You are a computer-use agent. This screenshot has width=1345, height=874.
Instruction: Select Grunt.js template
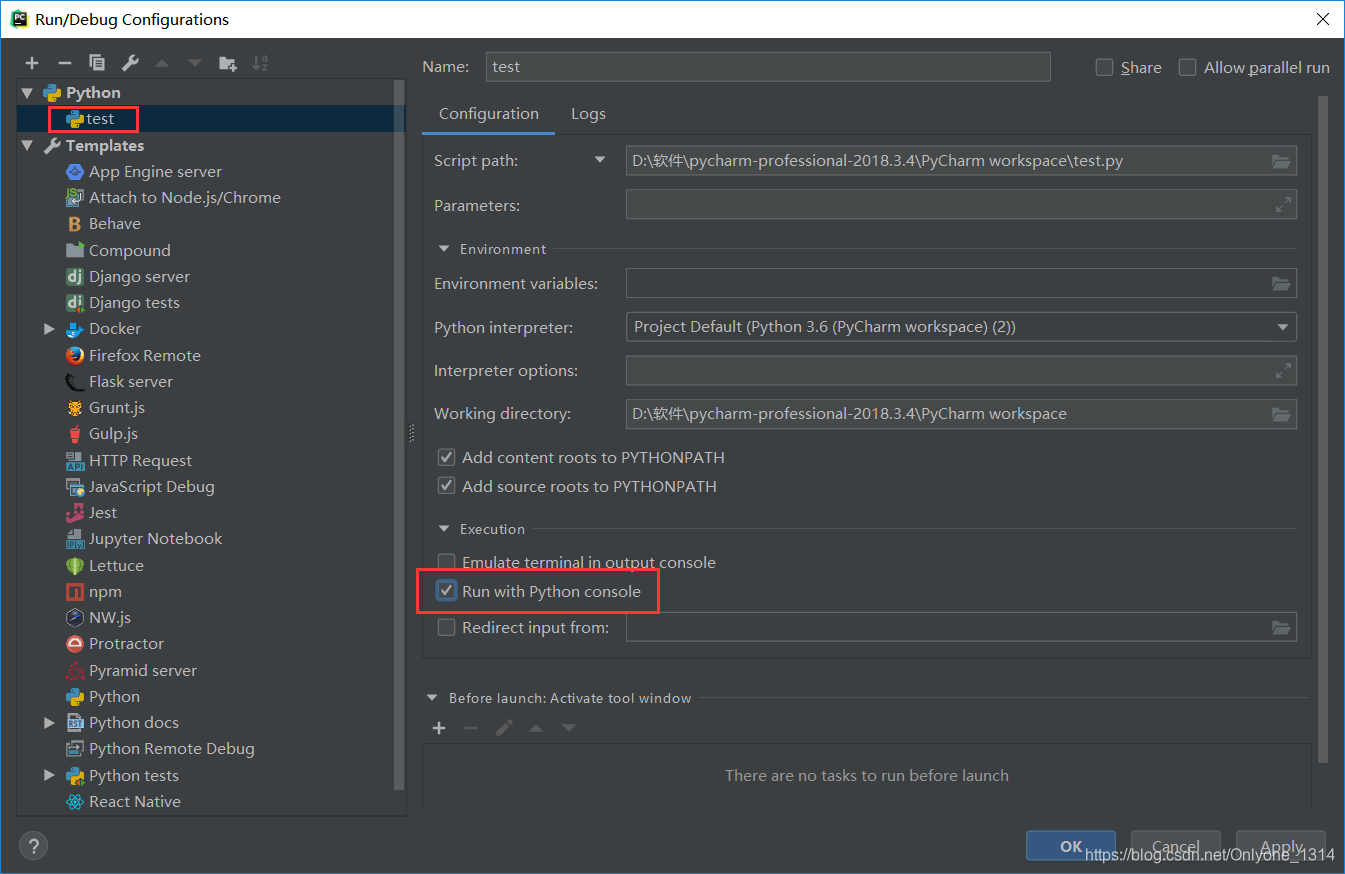click(105, 408)
